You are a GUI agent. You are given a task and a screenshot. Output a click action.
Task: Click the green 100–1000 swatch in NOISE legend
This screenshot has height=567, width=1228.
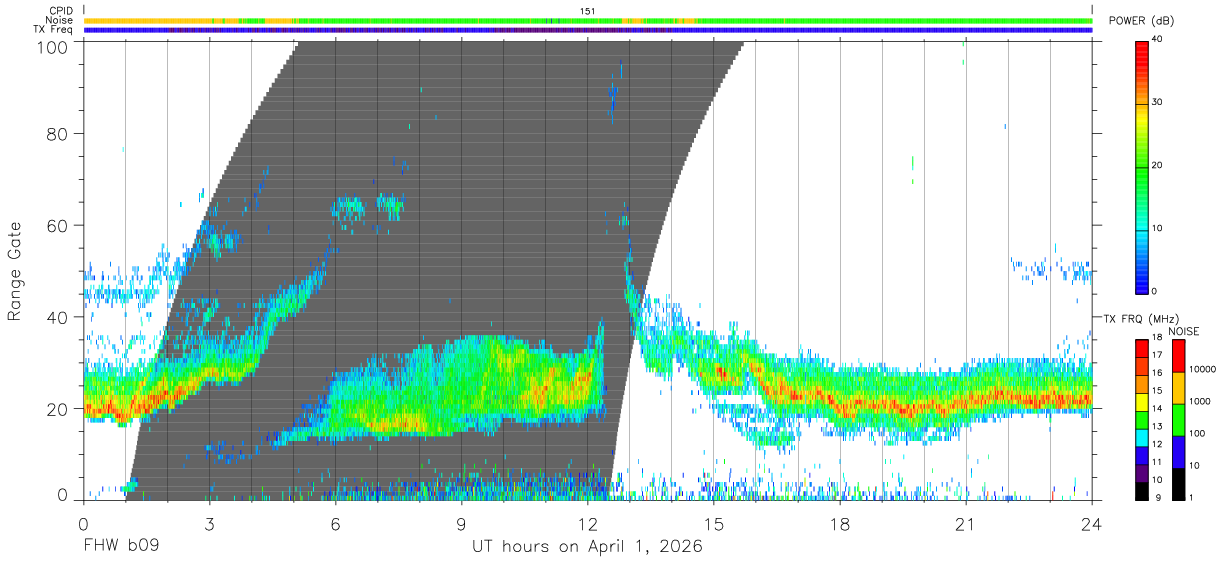pyautogui.click(x=1178, y=420)
